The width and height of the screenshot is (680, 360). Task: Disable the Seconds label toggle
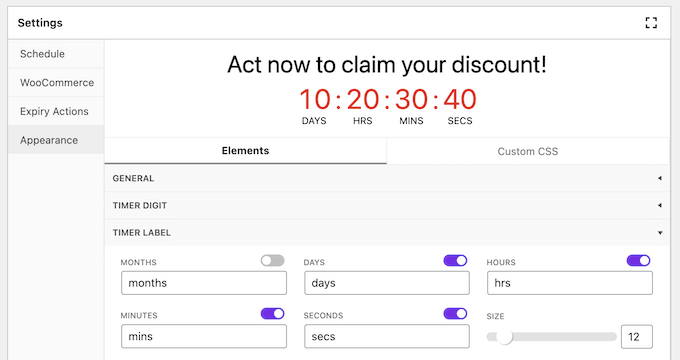pyautogui.click(x=455, y=314)
